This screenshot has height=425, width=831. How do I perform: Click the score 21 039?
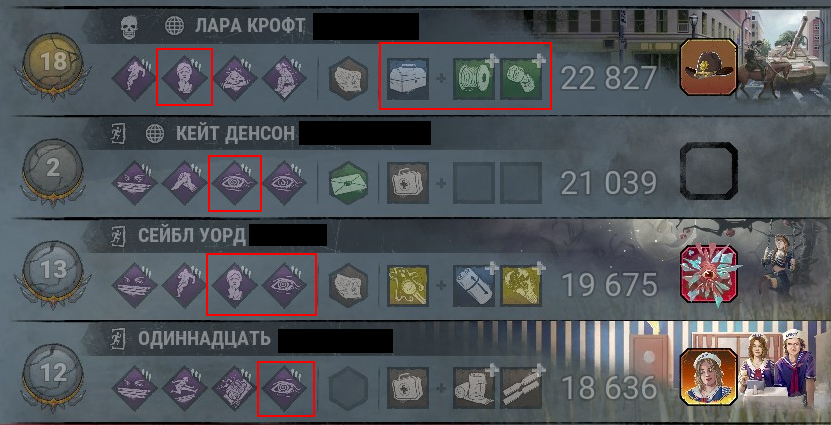[x=608, y=183]
